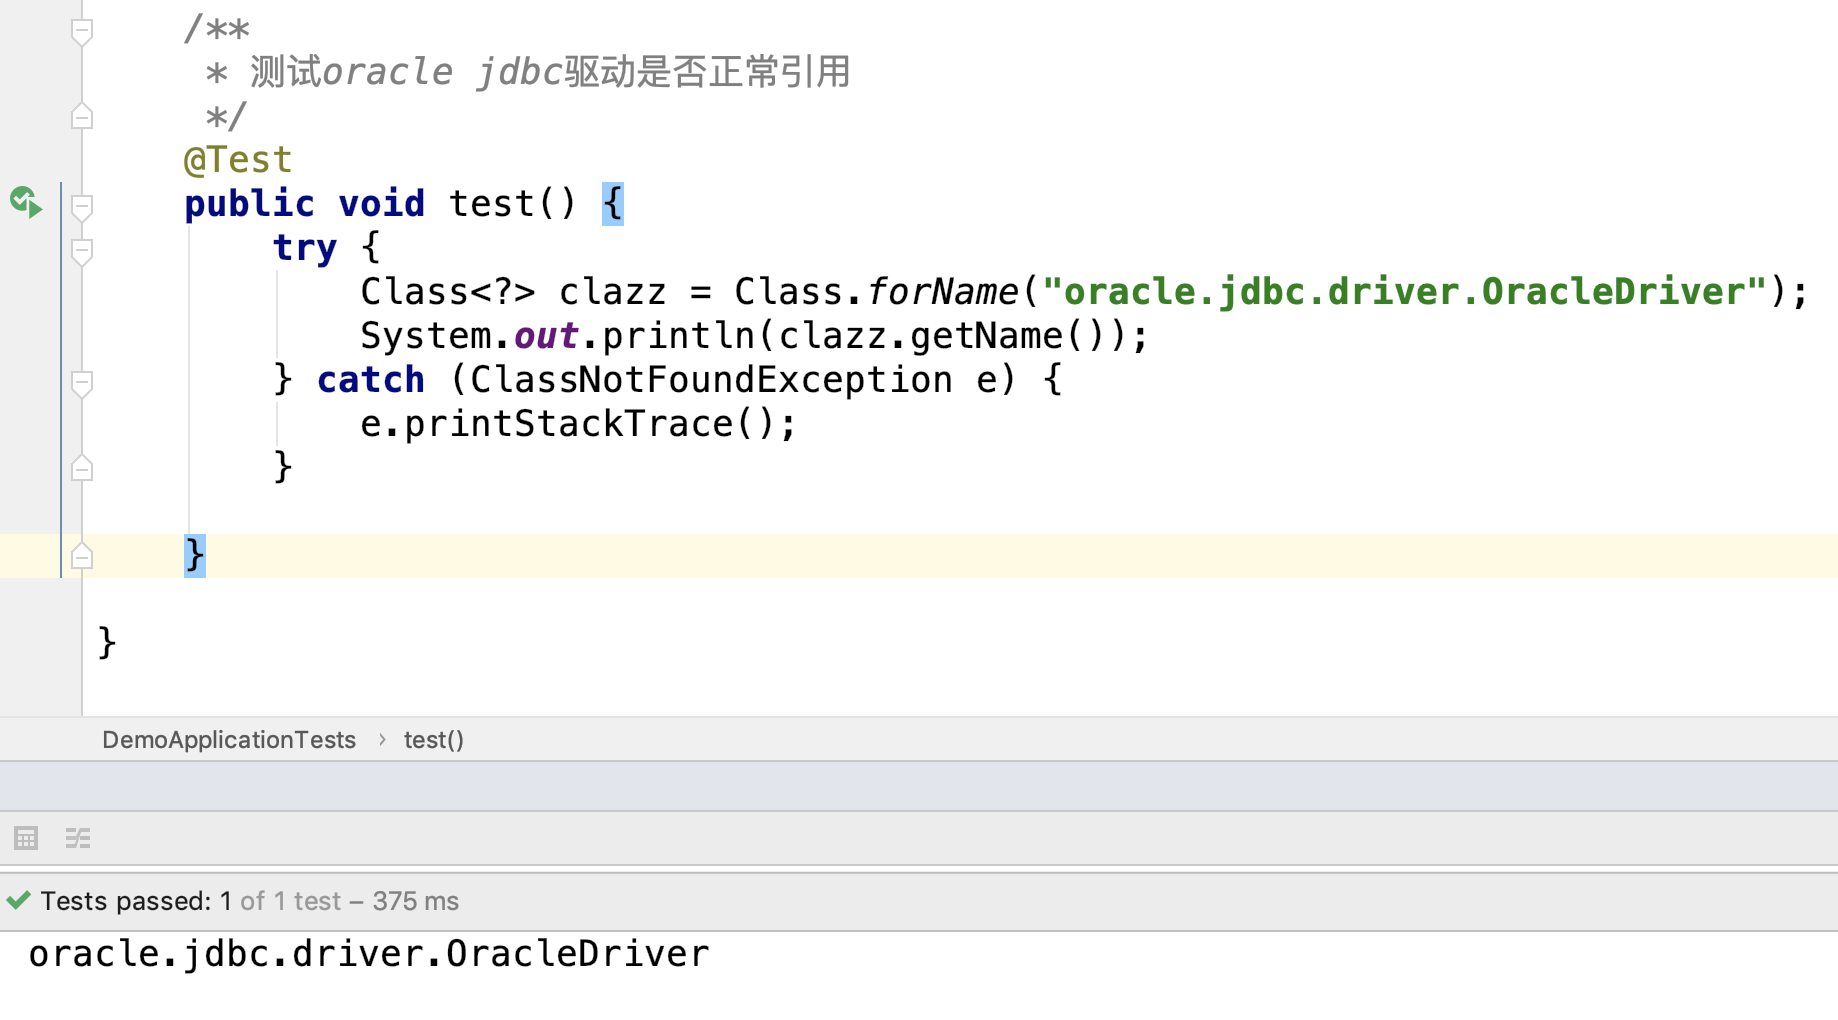Select test() in the breadcrumb bar

click(434, 740)
